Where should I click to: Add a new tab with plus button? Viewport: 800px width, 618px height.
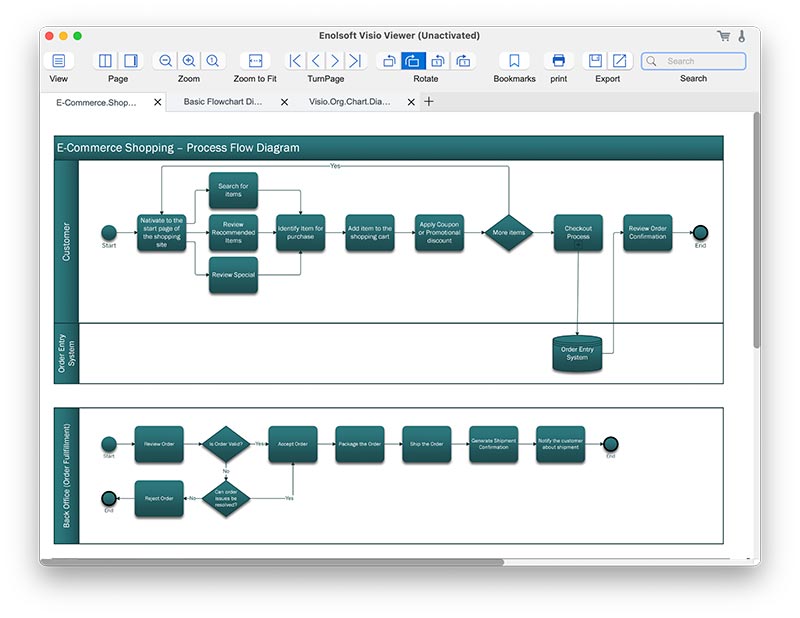[429, 102]
